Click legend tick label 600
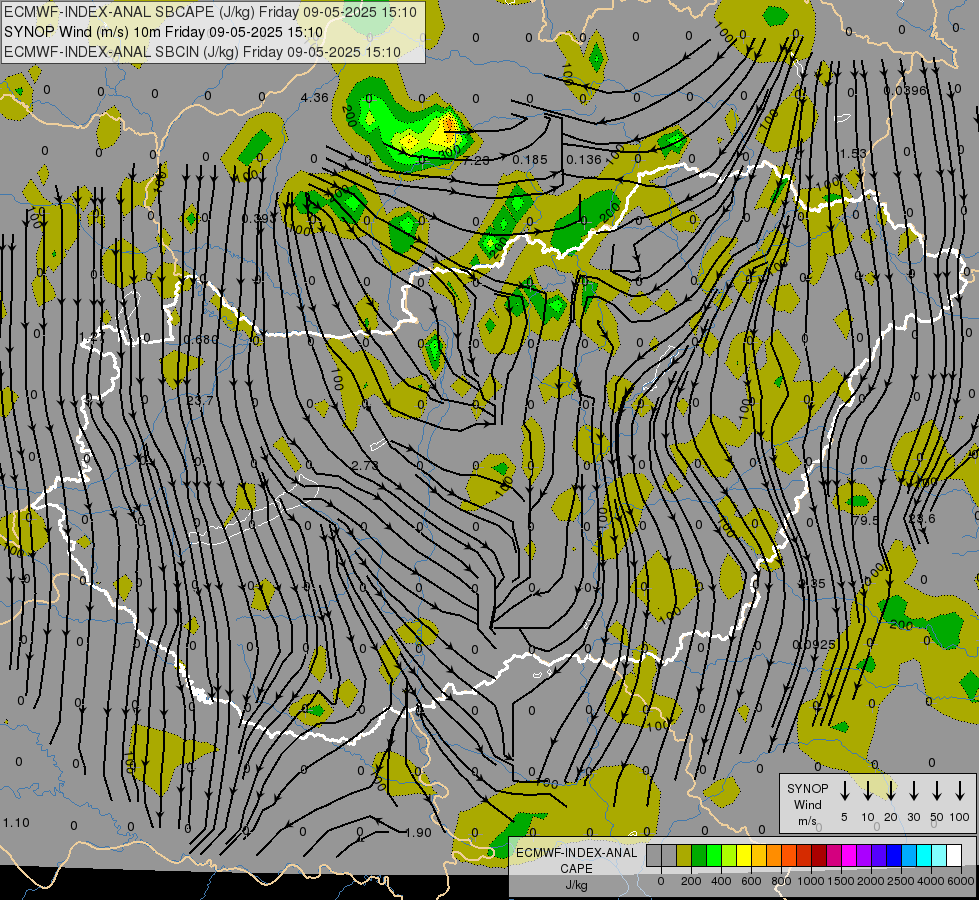The height and width of the screenshot is (900, 979). point(751,881)
